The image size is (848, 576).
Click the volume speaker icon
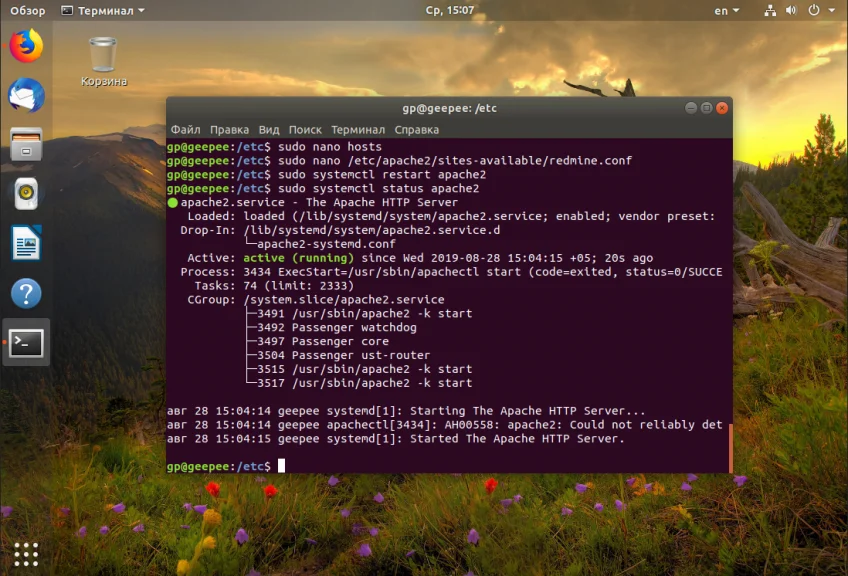click(791, 11)
